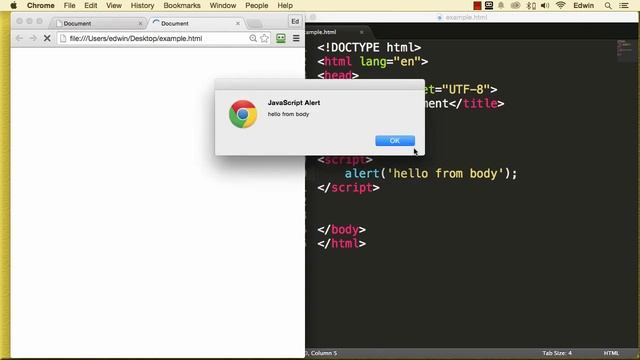Viewport: 640px width, 360px height.
Task: Click the Ed profile button in Chrome
Action: pyautogui.click(x=295, y=21)
